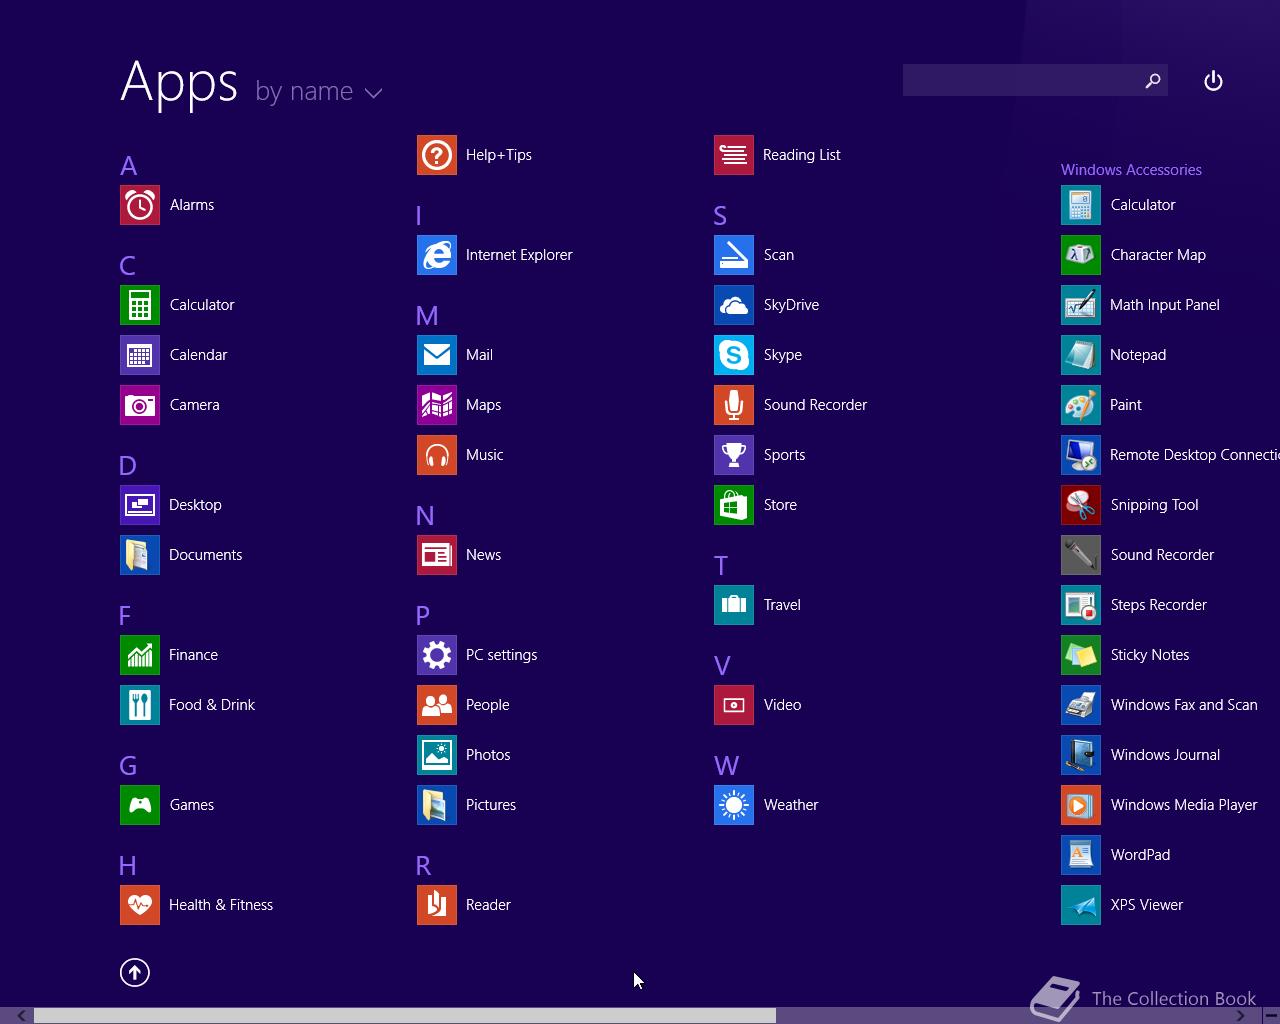Open the Maps app icon

pos(437,405)
